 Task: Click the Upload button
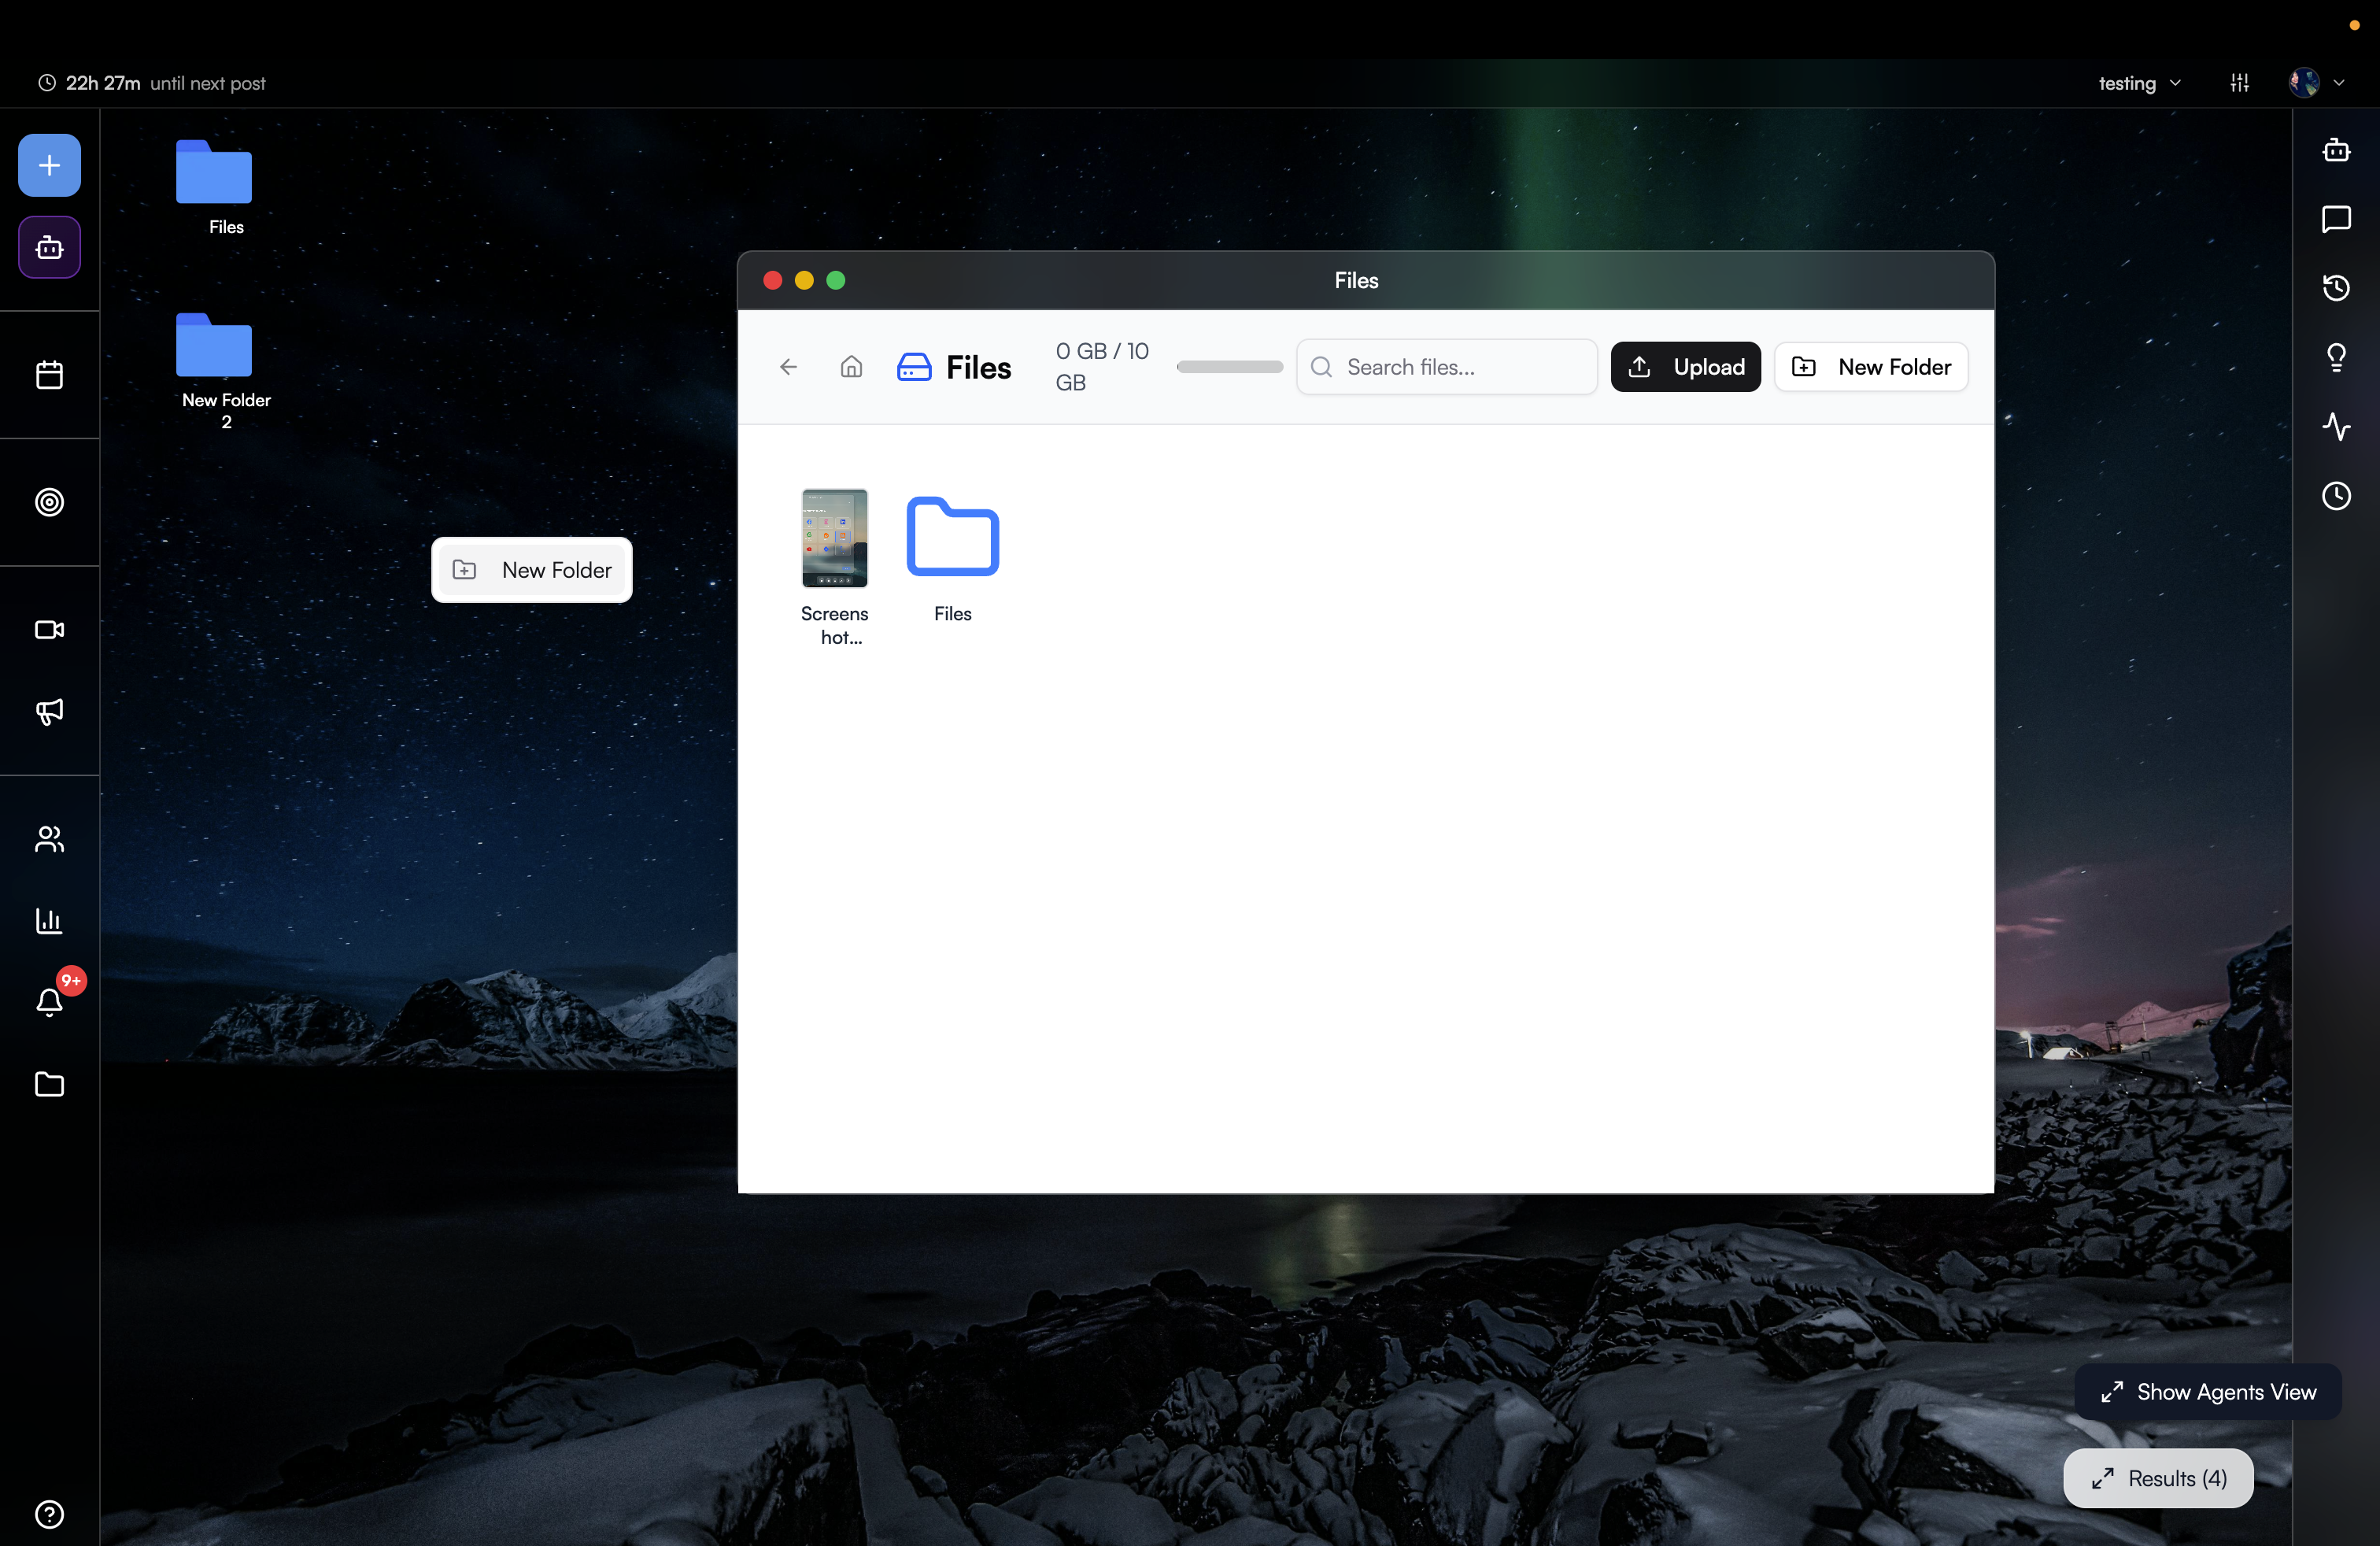(x=1685, y=367)
